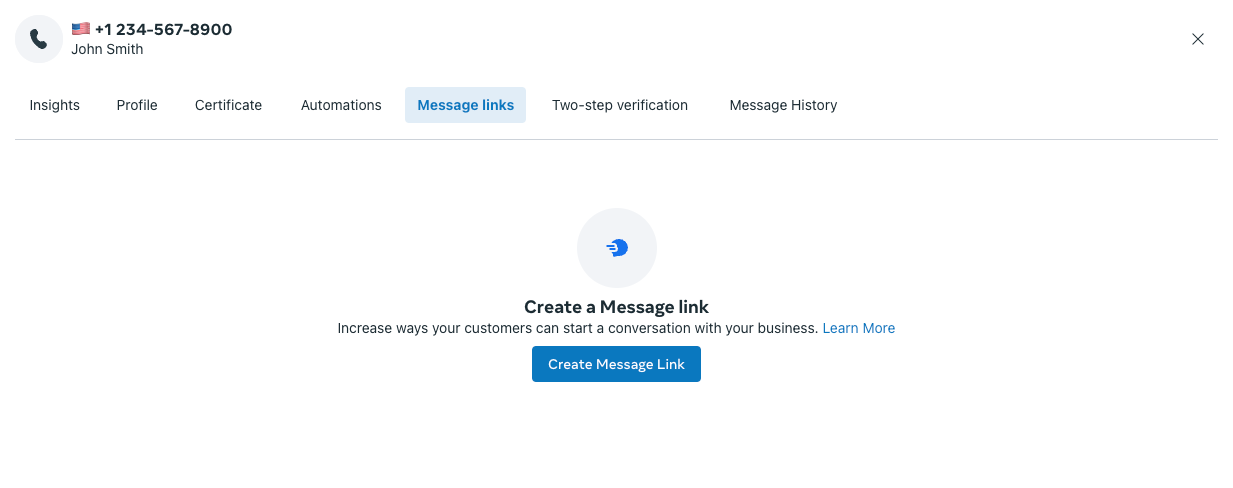Image resolution: width=1233 pixels, height=488 pixels.
Task: Follow the Learn More link
Action: pos(858,328)
